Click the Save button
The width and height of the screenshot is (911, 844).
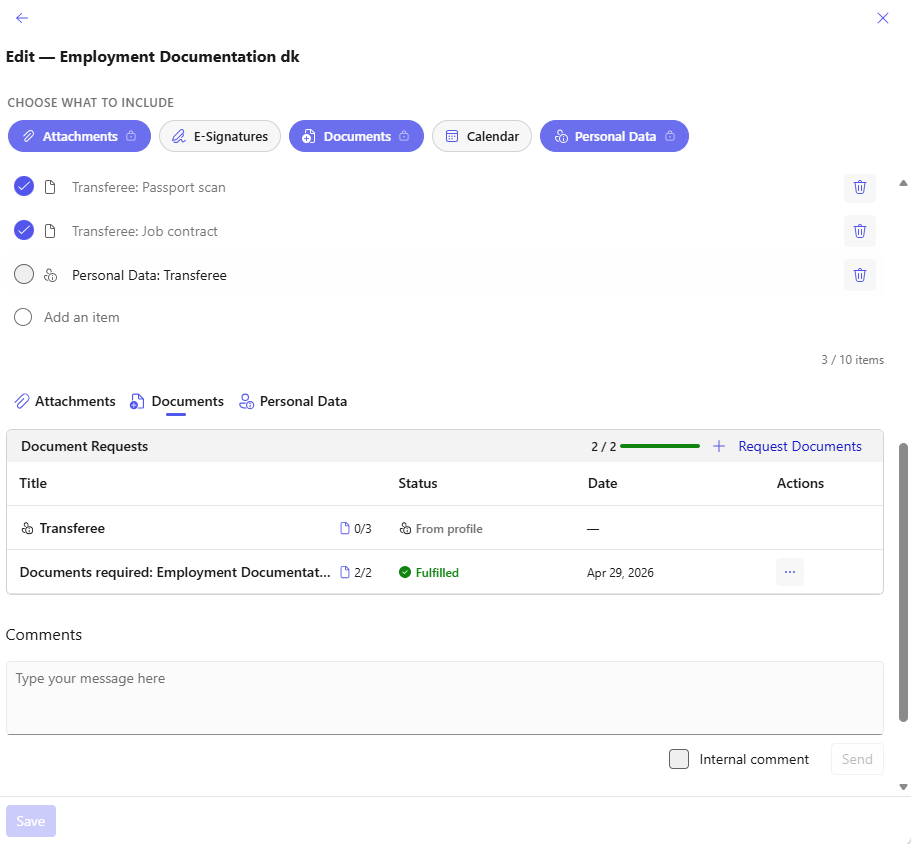pyautogui.click(x=31, y=821)
